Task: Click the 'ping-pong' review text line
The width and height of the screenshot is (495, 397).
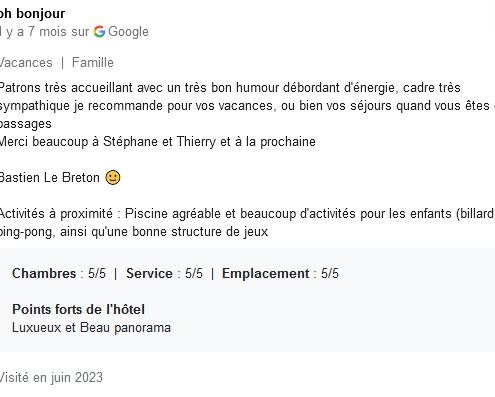Action: coord(134,232)
